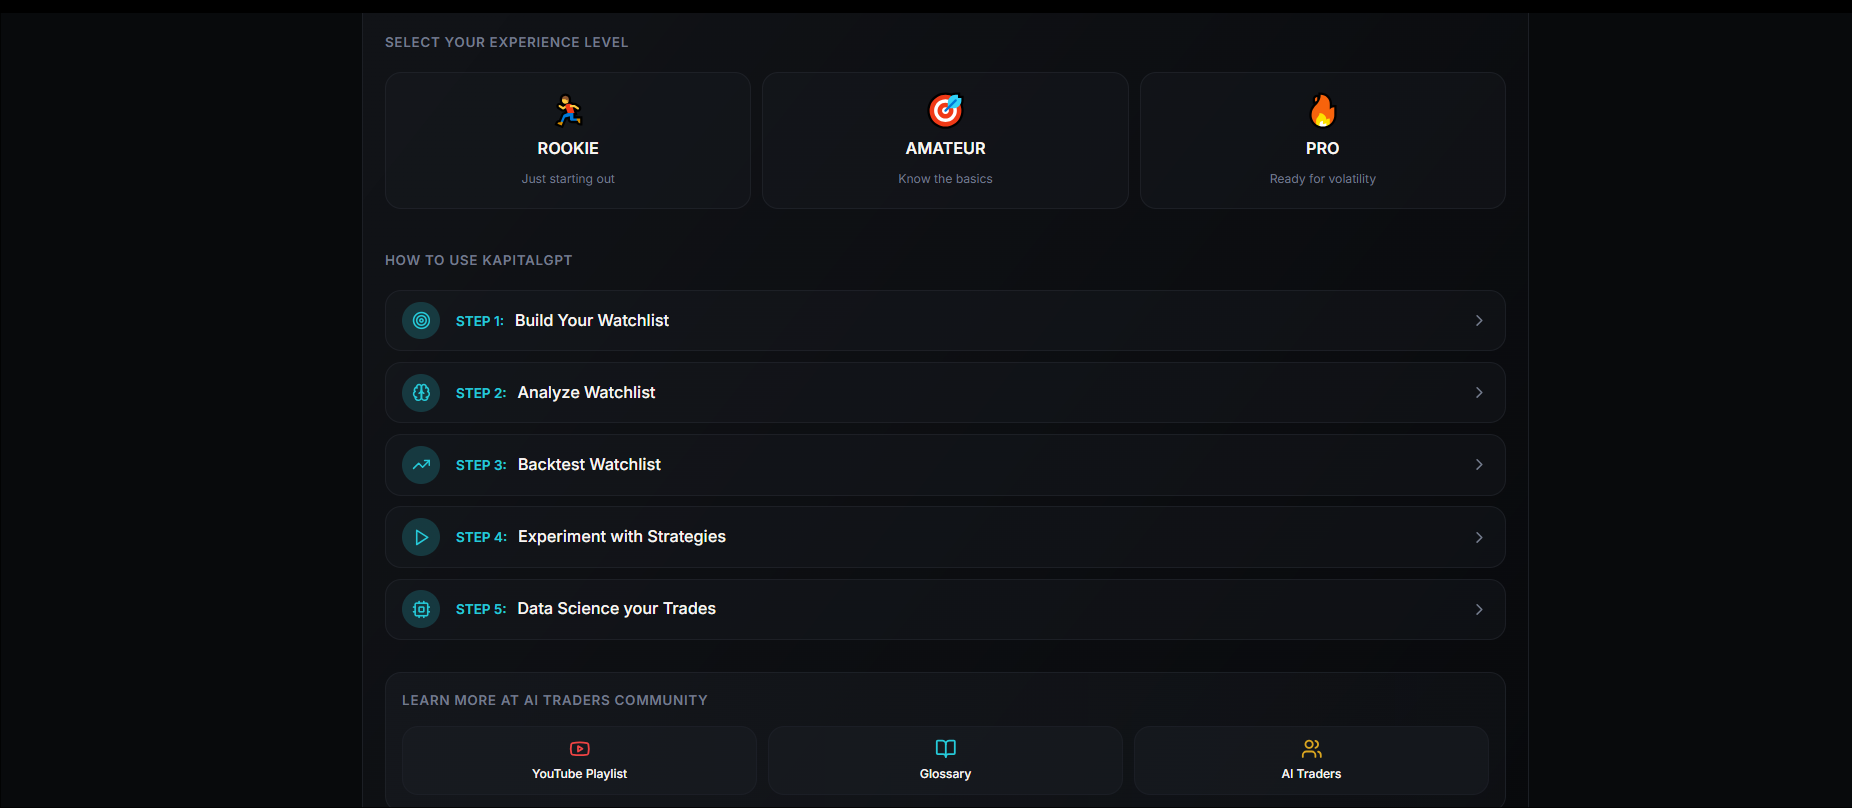Expand the Data Science your Trades chevron
The height and width of the screenshot is (808, 1852).
point(1478,609)
